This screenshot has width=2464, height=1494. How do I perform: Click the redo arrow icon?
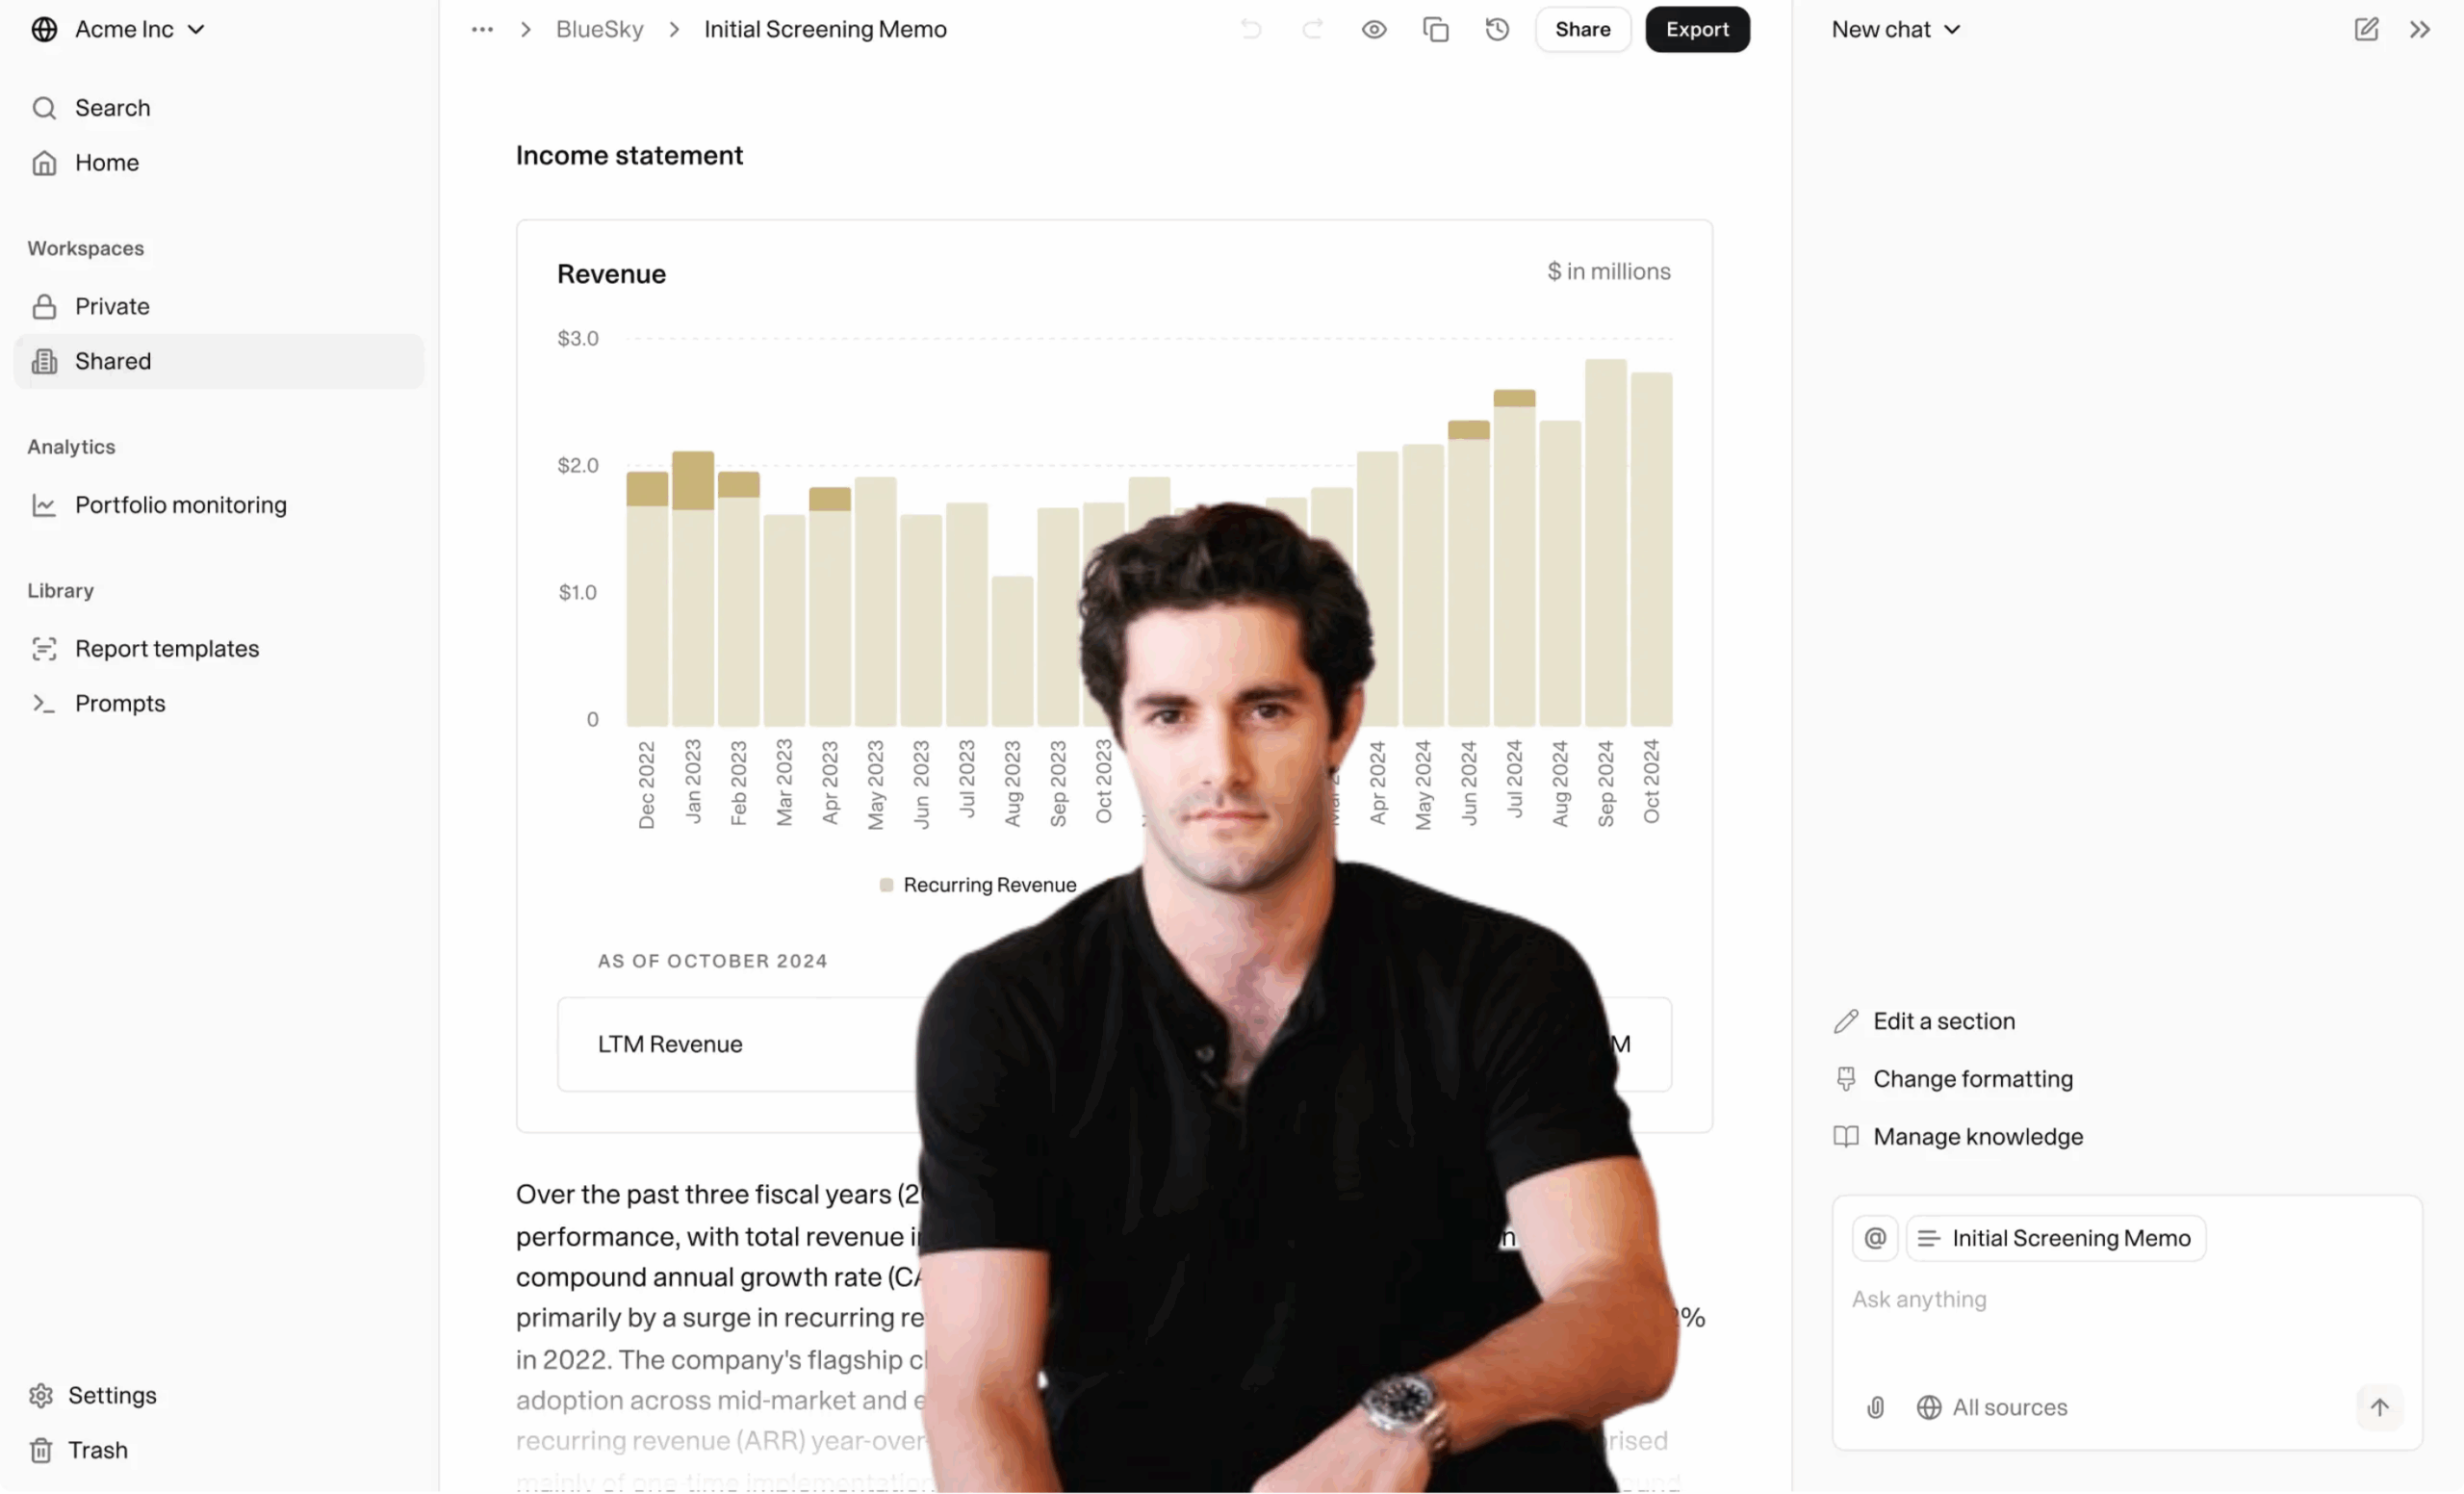coord(1312,29)
